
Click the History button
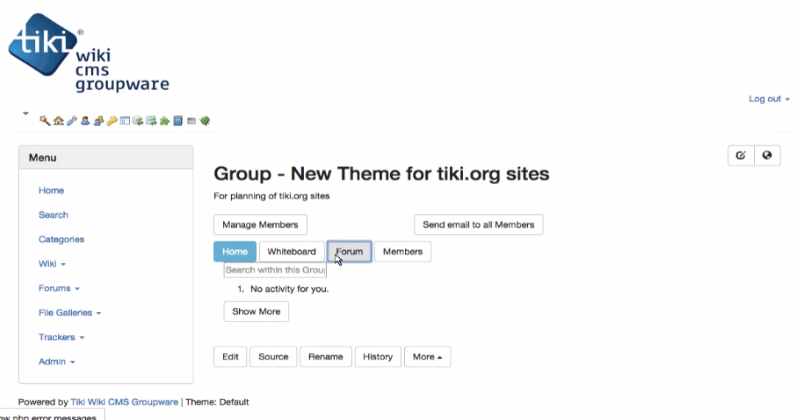coord(378,357)
